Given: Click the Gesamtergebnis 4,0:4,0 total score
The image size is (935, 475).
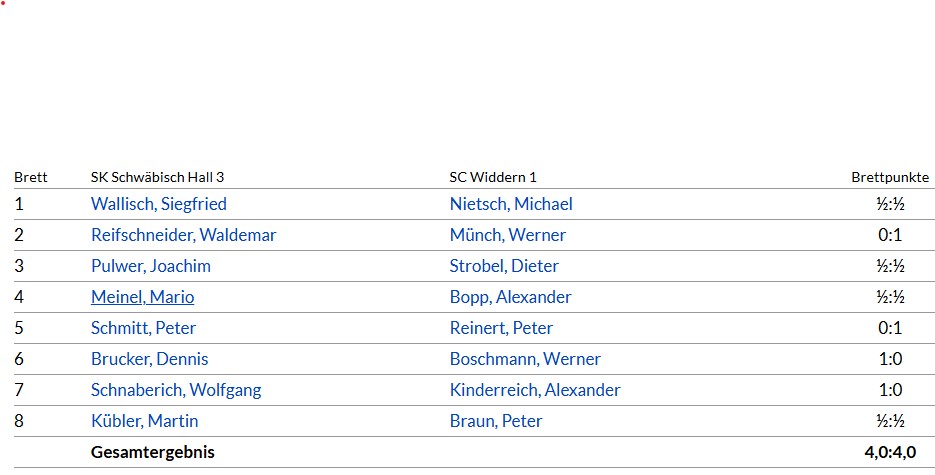Looking at the screenshot, I should tap(890, 452).
